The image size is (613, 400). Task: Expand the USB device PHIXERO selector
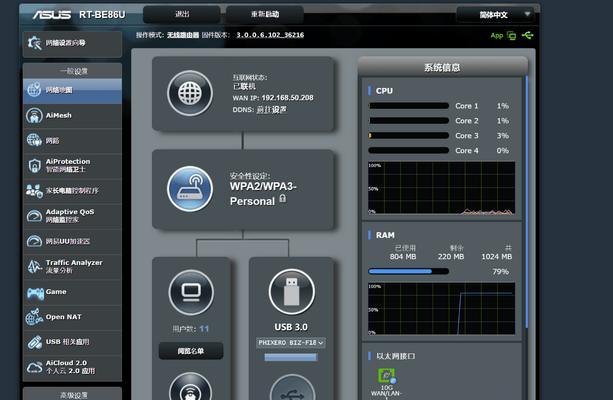(x=291, y=343)
